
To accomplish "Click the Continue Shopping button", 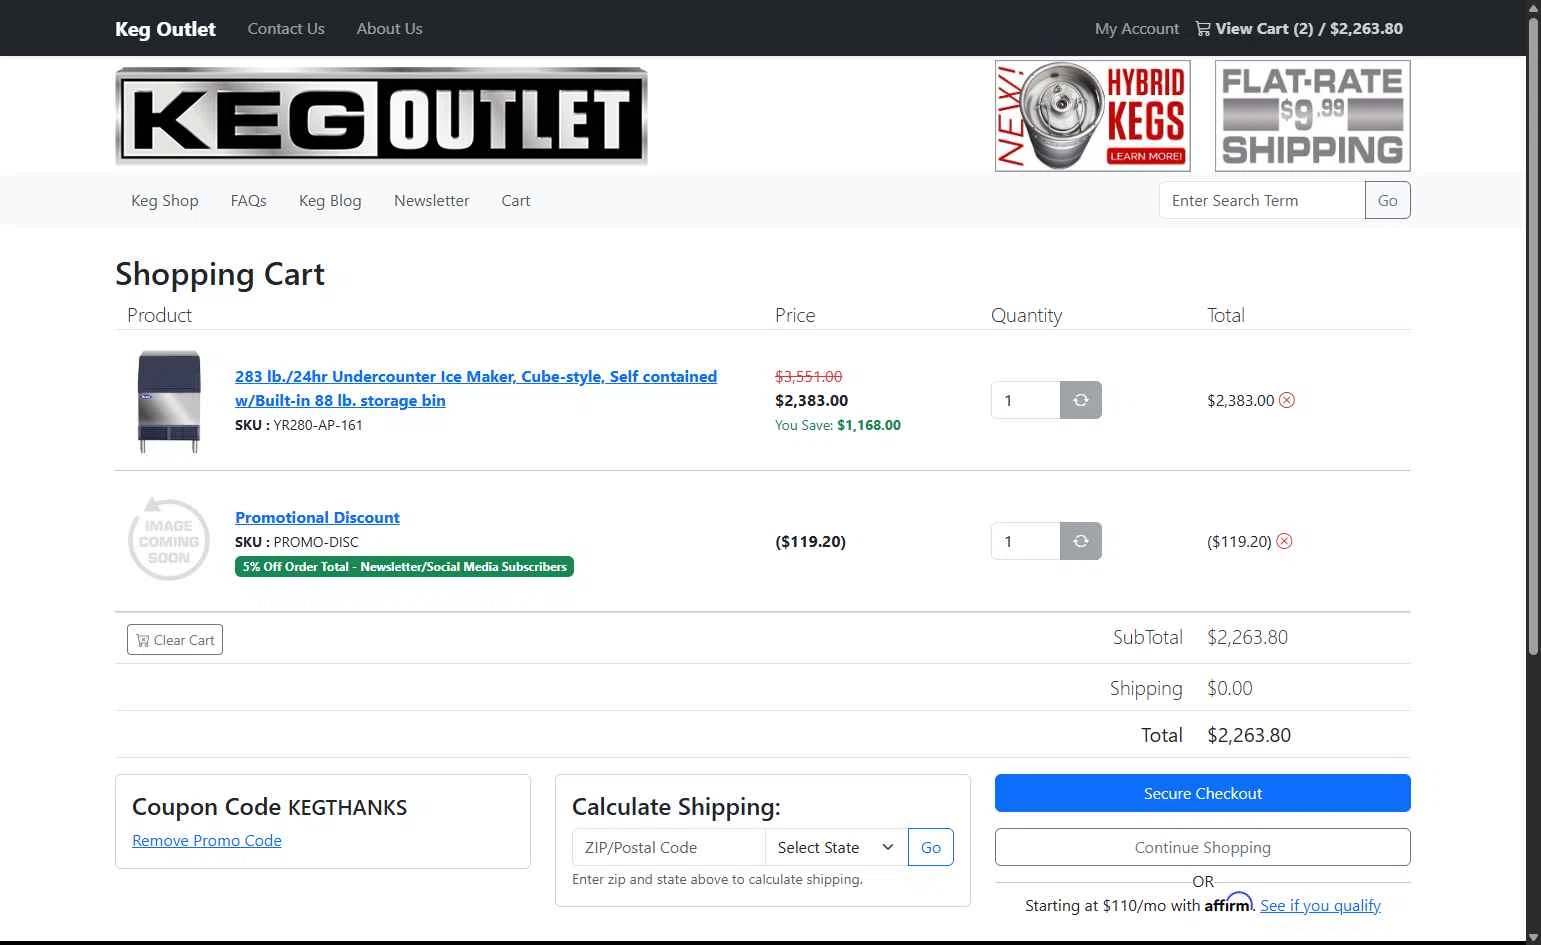I will (x=1202, y=847).
